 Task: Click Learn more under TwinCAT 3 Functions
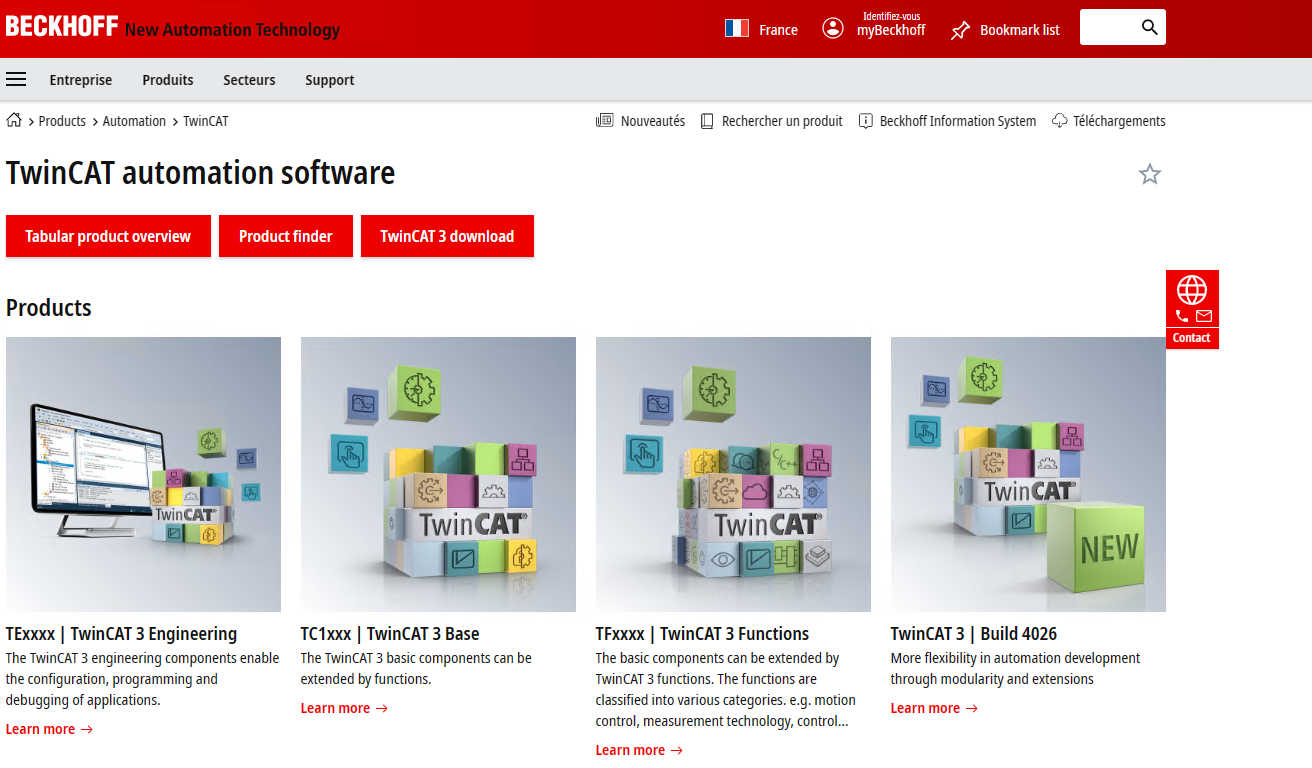(x=639, y=750)
